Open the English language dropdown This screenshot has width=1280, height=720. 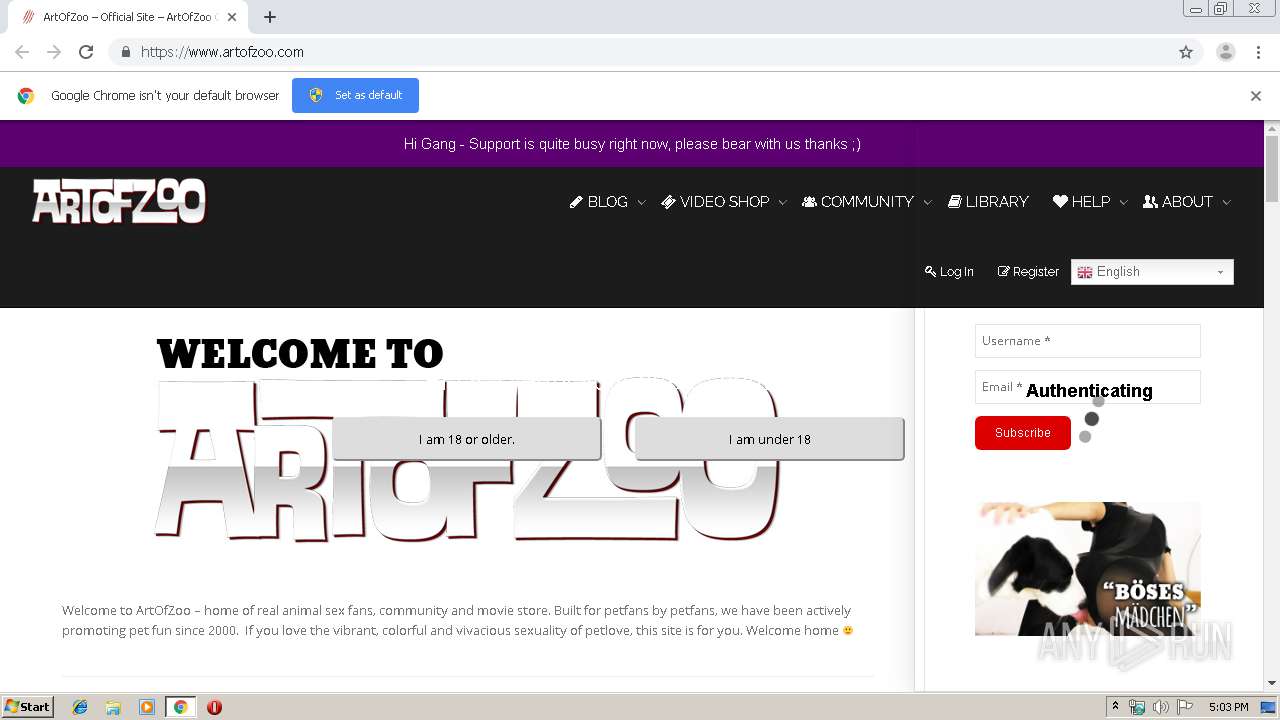(1152, 272)
